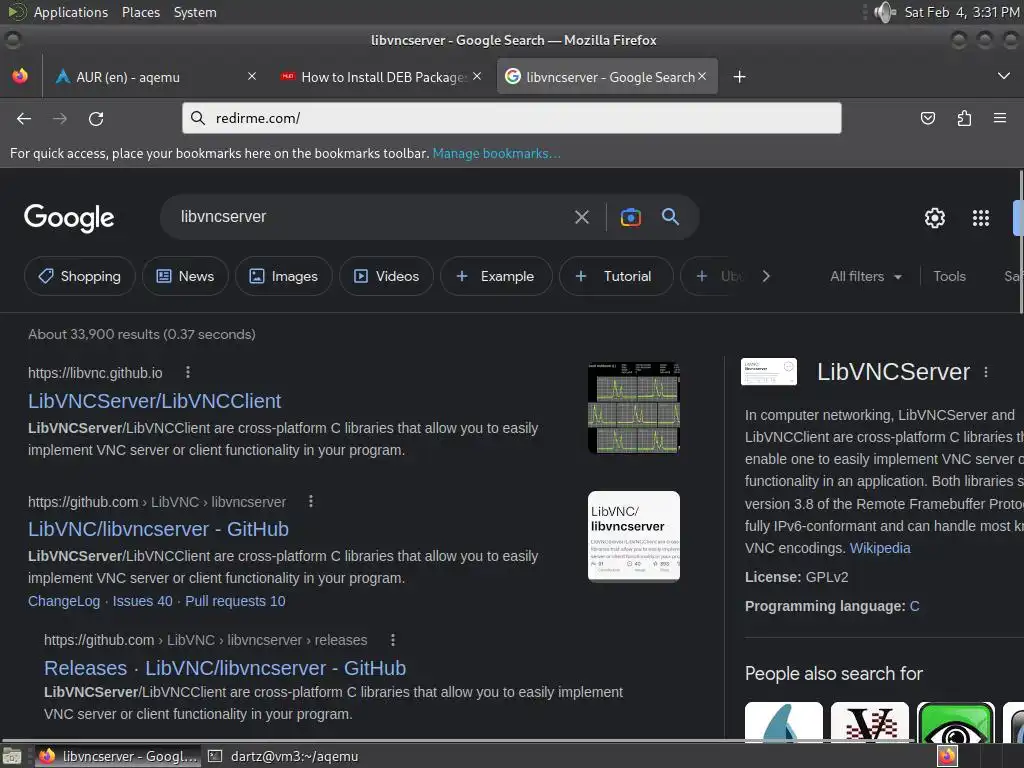Open the green eye related search thumbnail
1024x768 pixels.
click(955, 722)
